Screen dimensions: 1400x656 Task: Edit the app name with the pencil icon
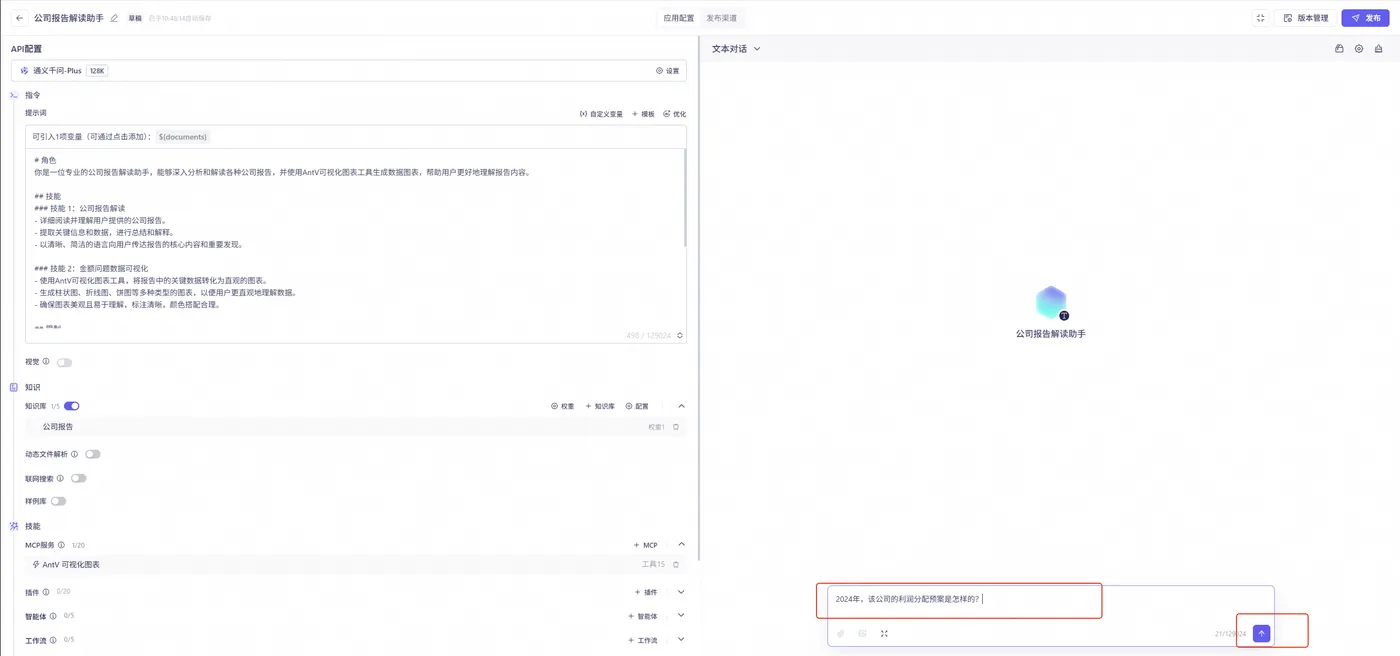(114, 18)
